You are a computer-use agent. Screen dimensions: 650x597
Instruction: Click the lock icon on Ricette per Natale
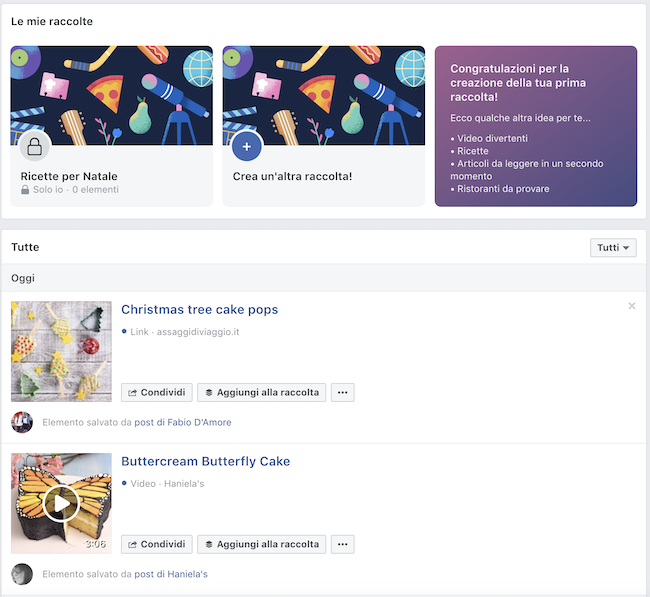[x=34, y=147]
